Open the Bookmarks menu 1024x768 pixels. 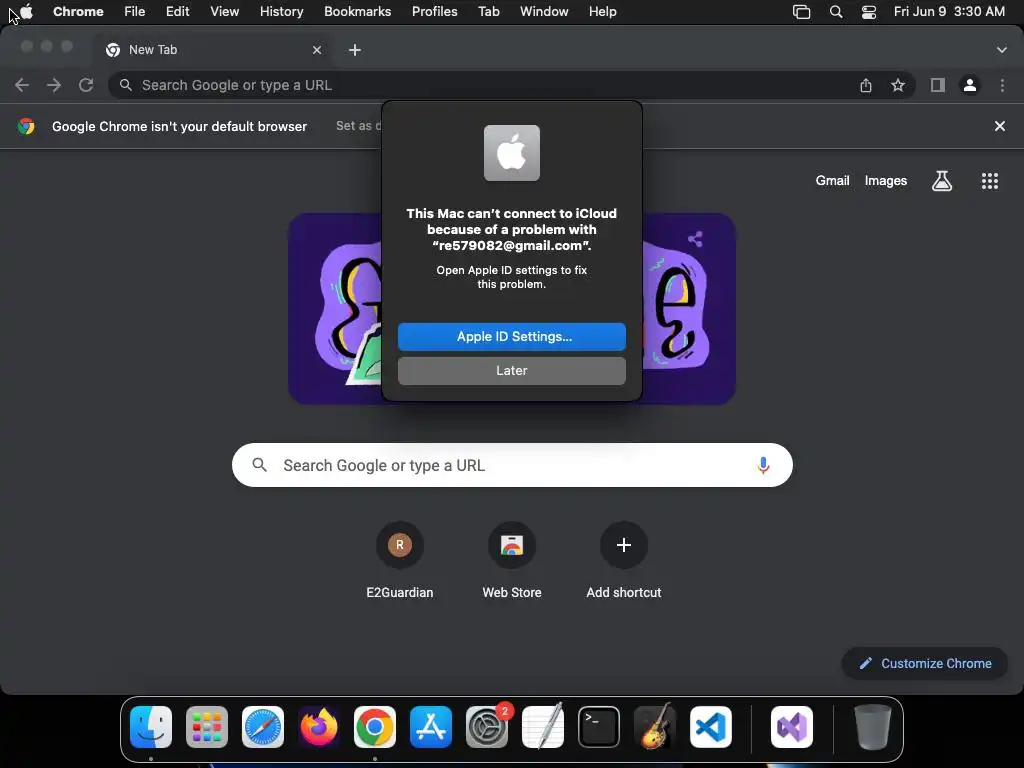(x=357, y=12)
